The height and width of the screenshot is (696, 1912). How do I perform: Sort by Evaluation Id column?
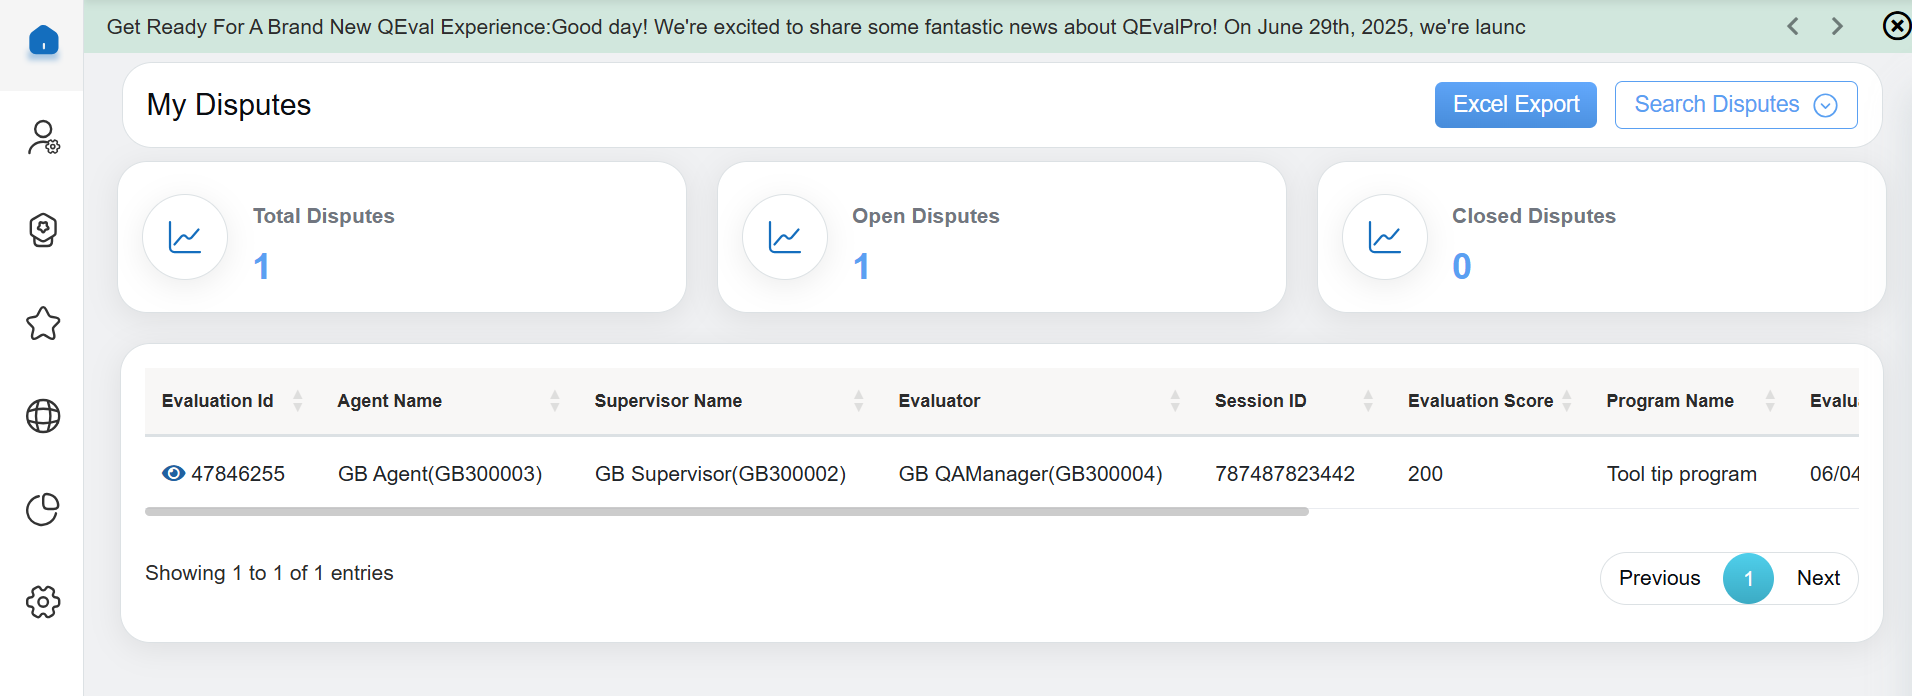(297, 401)
